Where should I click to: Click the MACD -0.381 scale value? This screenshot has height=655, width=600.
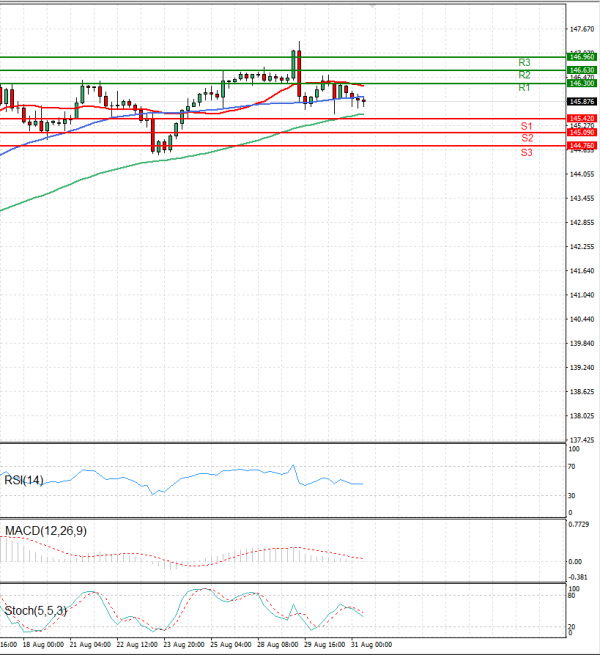tap(578, 577)
